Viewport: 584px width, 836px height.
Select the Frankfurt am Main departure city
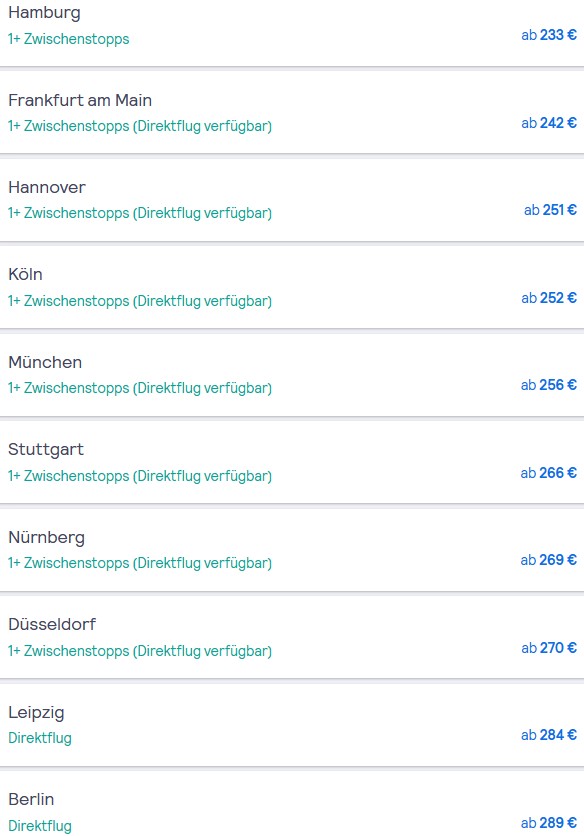click(292, 112)
